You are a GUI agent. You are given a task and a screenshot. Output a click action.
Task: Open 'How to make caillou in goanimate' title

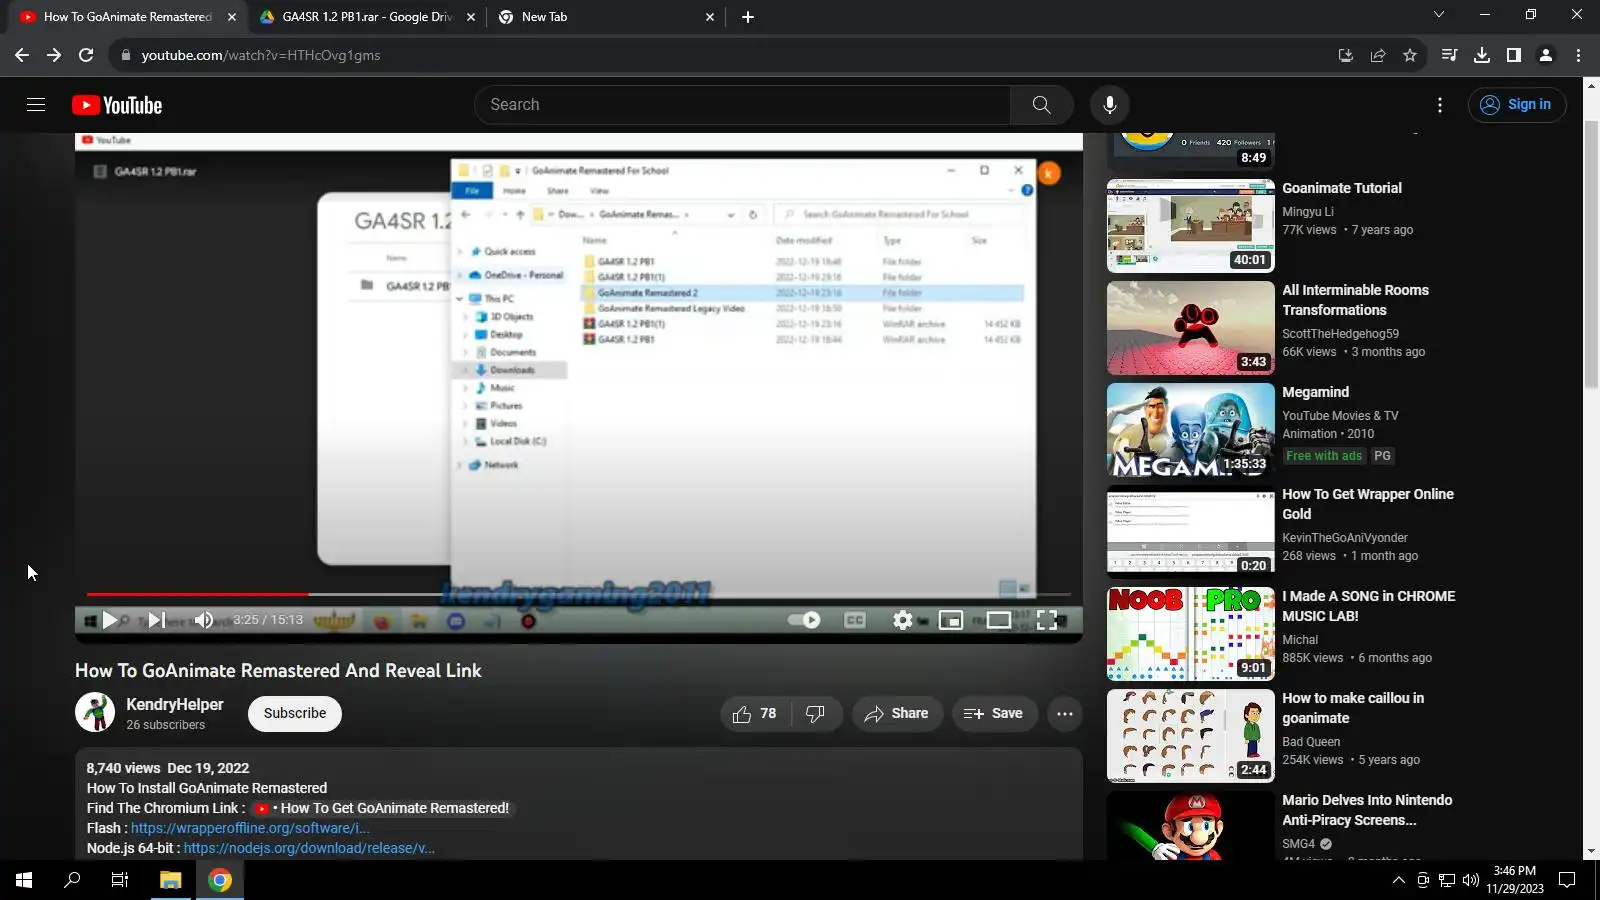(x=1353, y=708)
